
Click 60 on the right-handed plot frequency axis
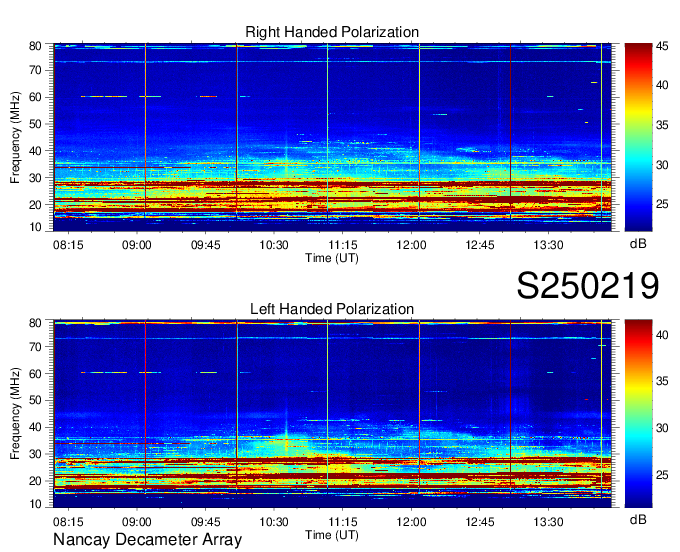point(35,97)
